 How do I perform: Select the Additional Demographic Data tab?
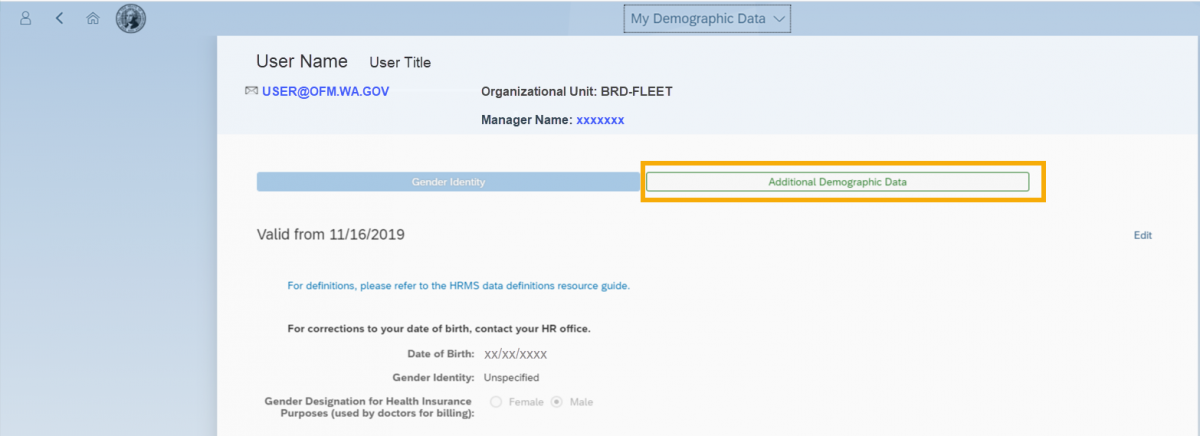tap(837, 182)
